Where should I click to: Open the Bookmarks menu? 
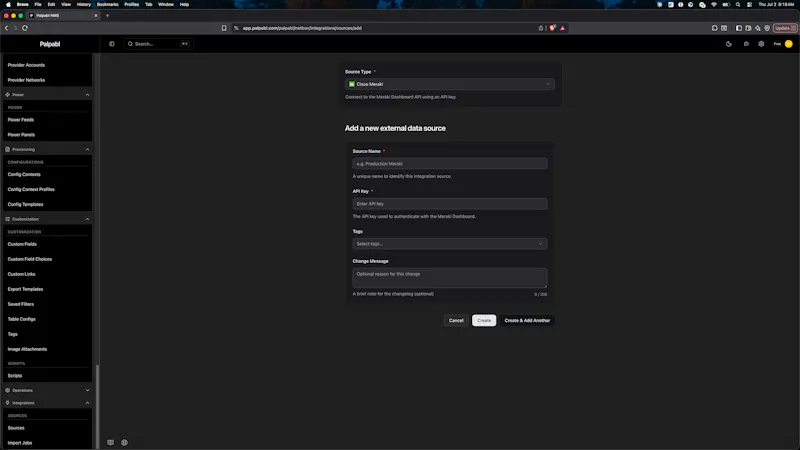pos(108,5)
